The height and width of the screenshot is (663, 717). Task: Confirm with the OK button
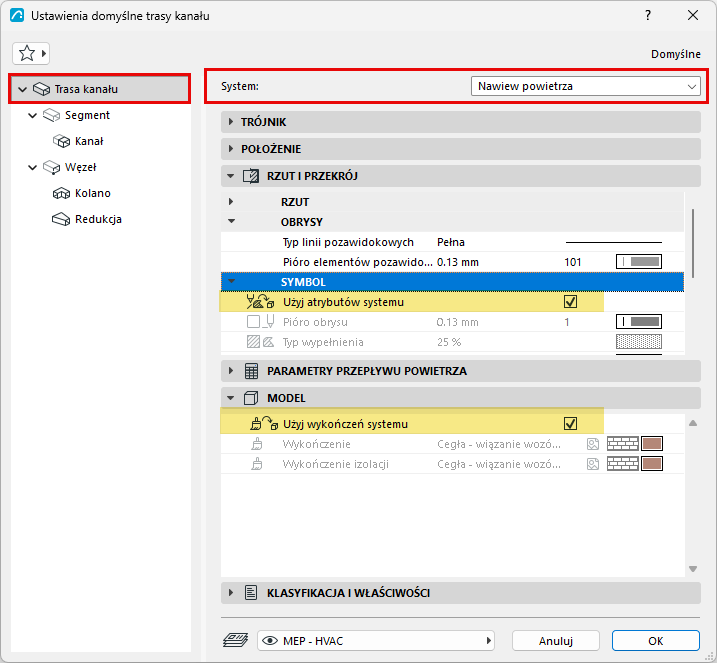[x=656, y=641]
